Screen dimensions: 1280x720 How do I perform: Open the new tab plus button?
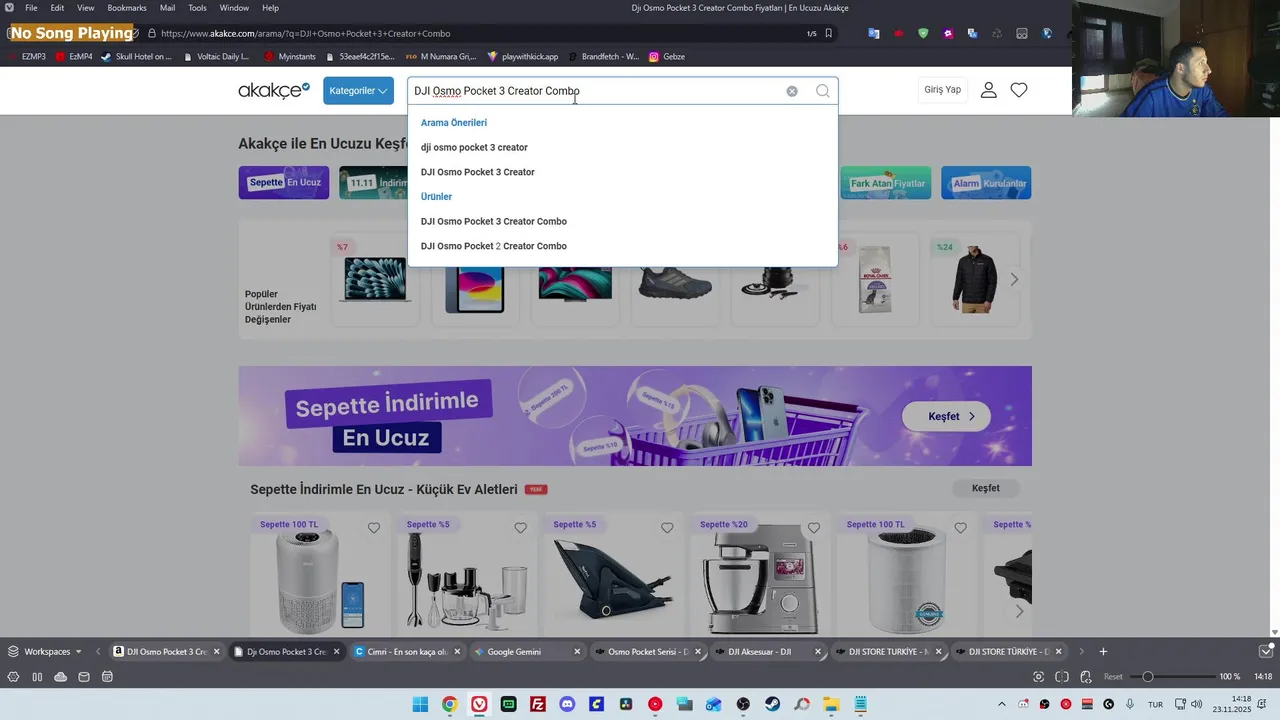tap(1103, 651)
